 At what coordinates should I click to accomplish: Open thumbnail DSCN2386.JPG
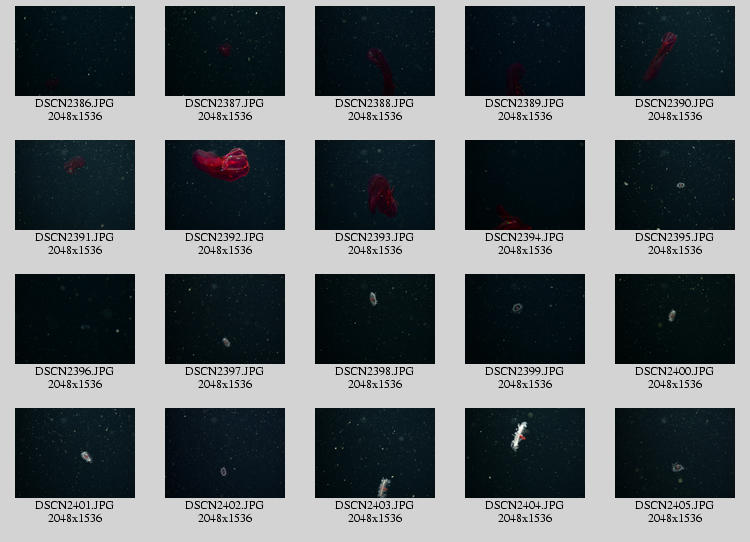coord(75,51)
